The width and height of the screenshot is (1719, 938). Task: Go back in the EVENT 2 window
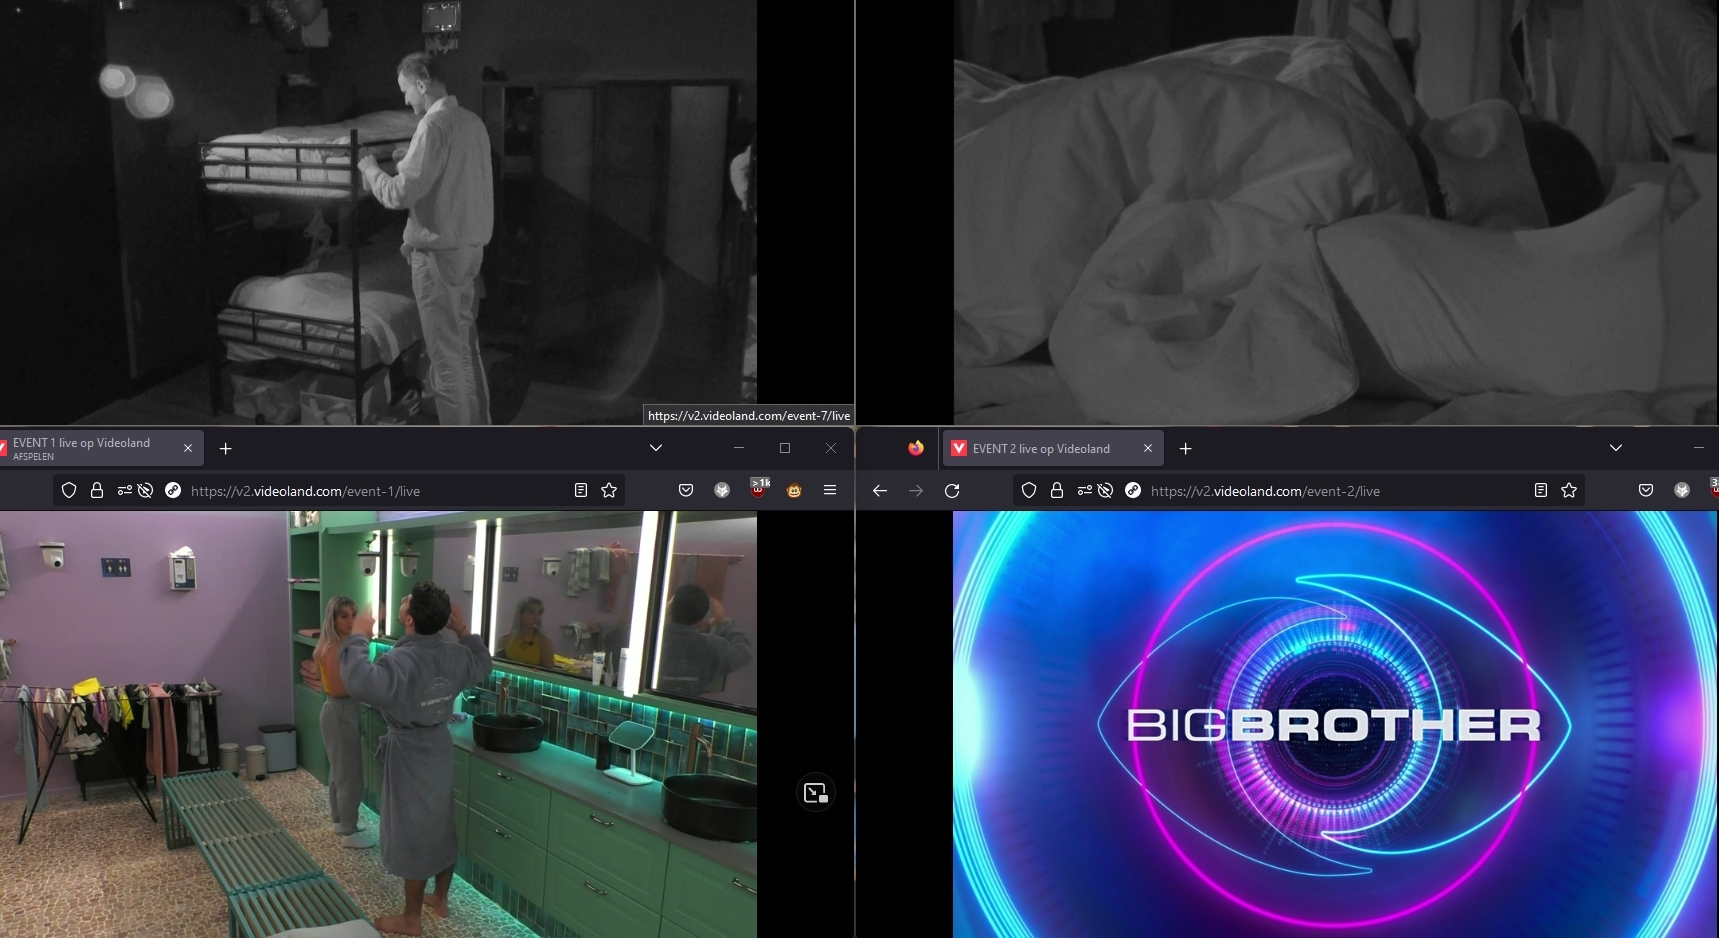click(880, 490)
